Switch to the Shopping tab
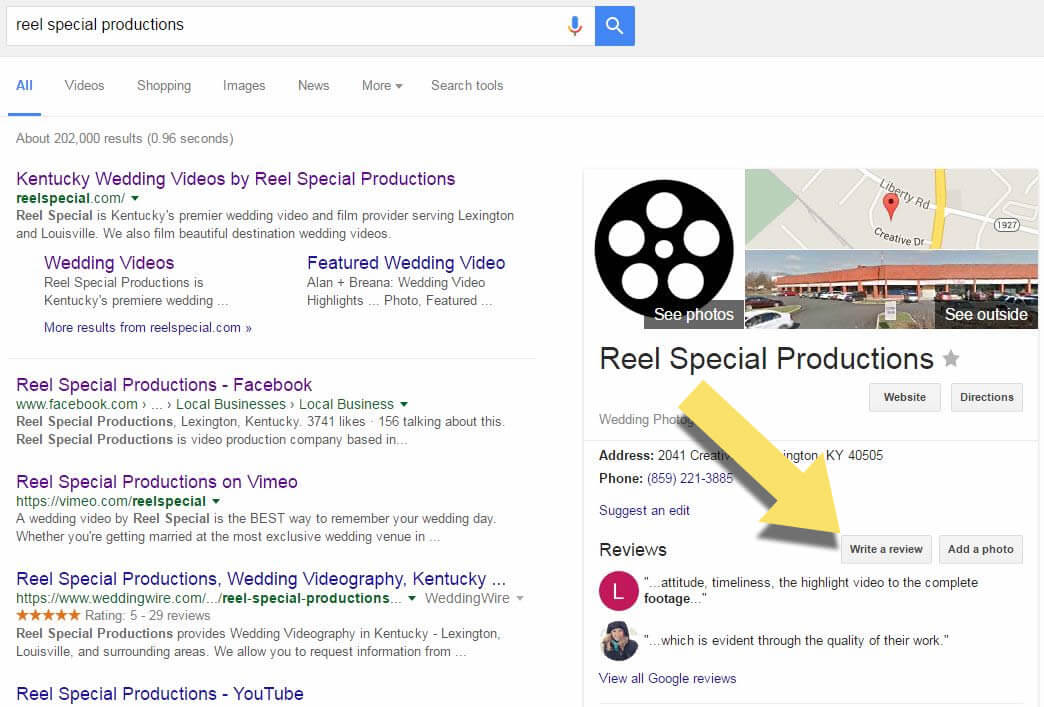 tap(164, 86)
